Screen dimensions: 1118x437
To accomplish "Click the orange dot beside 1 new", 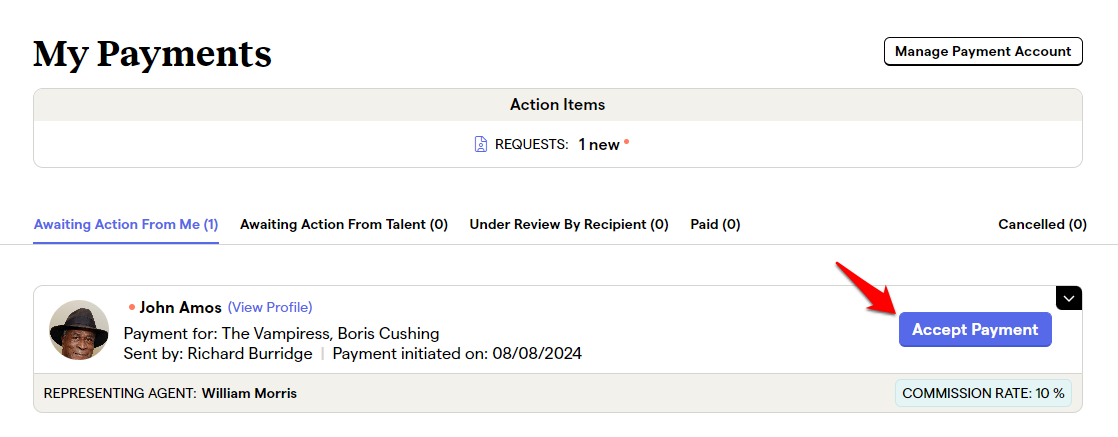I will (627, 141).
